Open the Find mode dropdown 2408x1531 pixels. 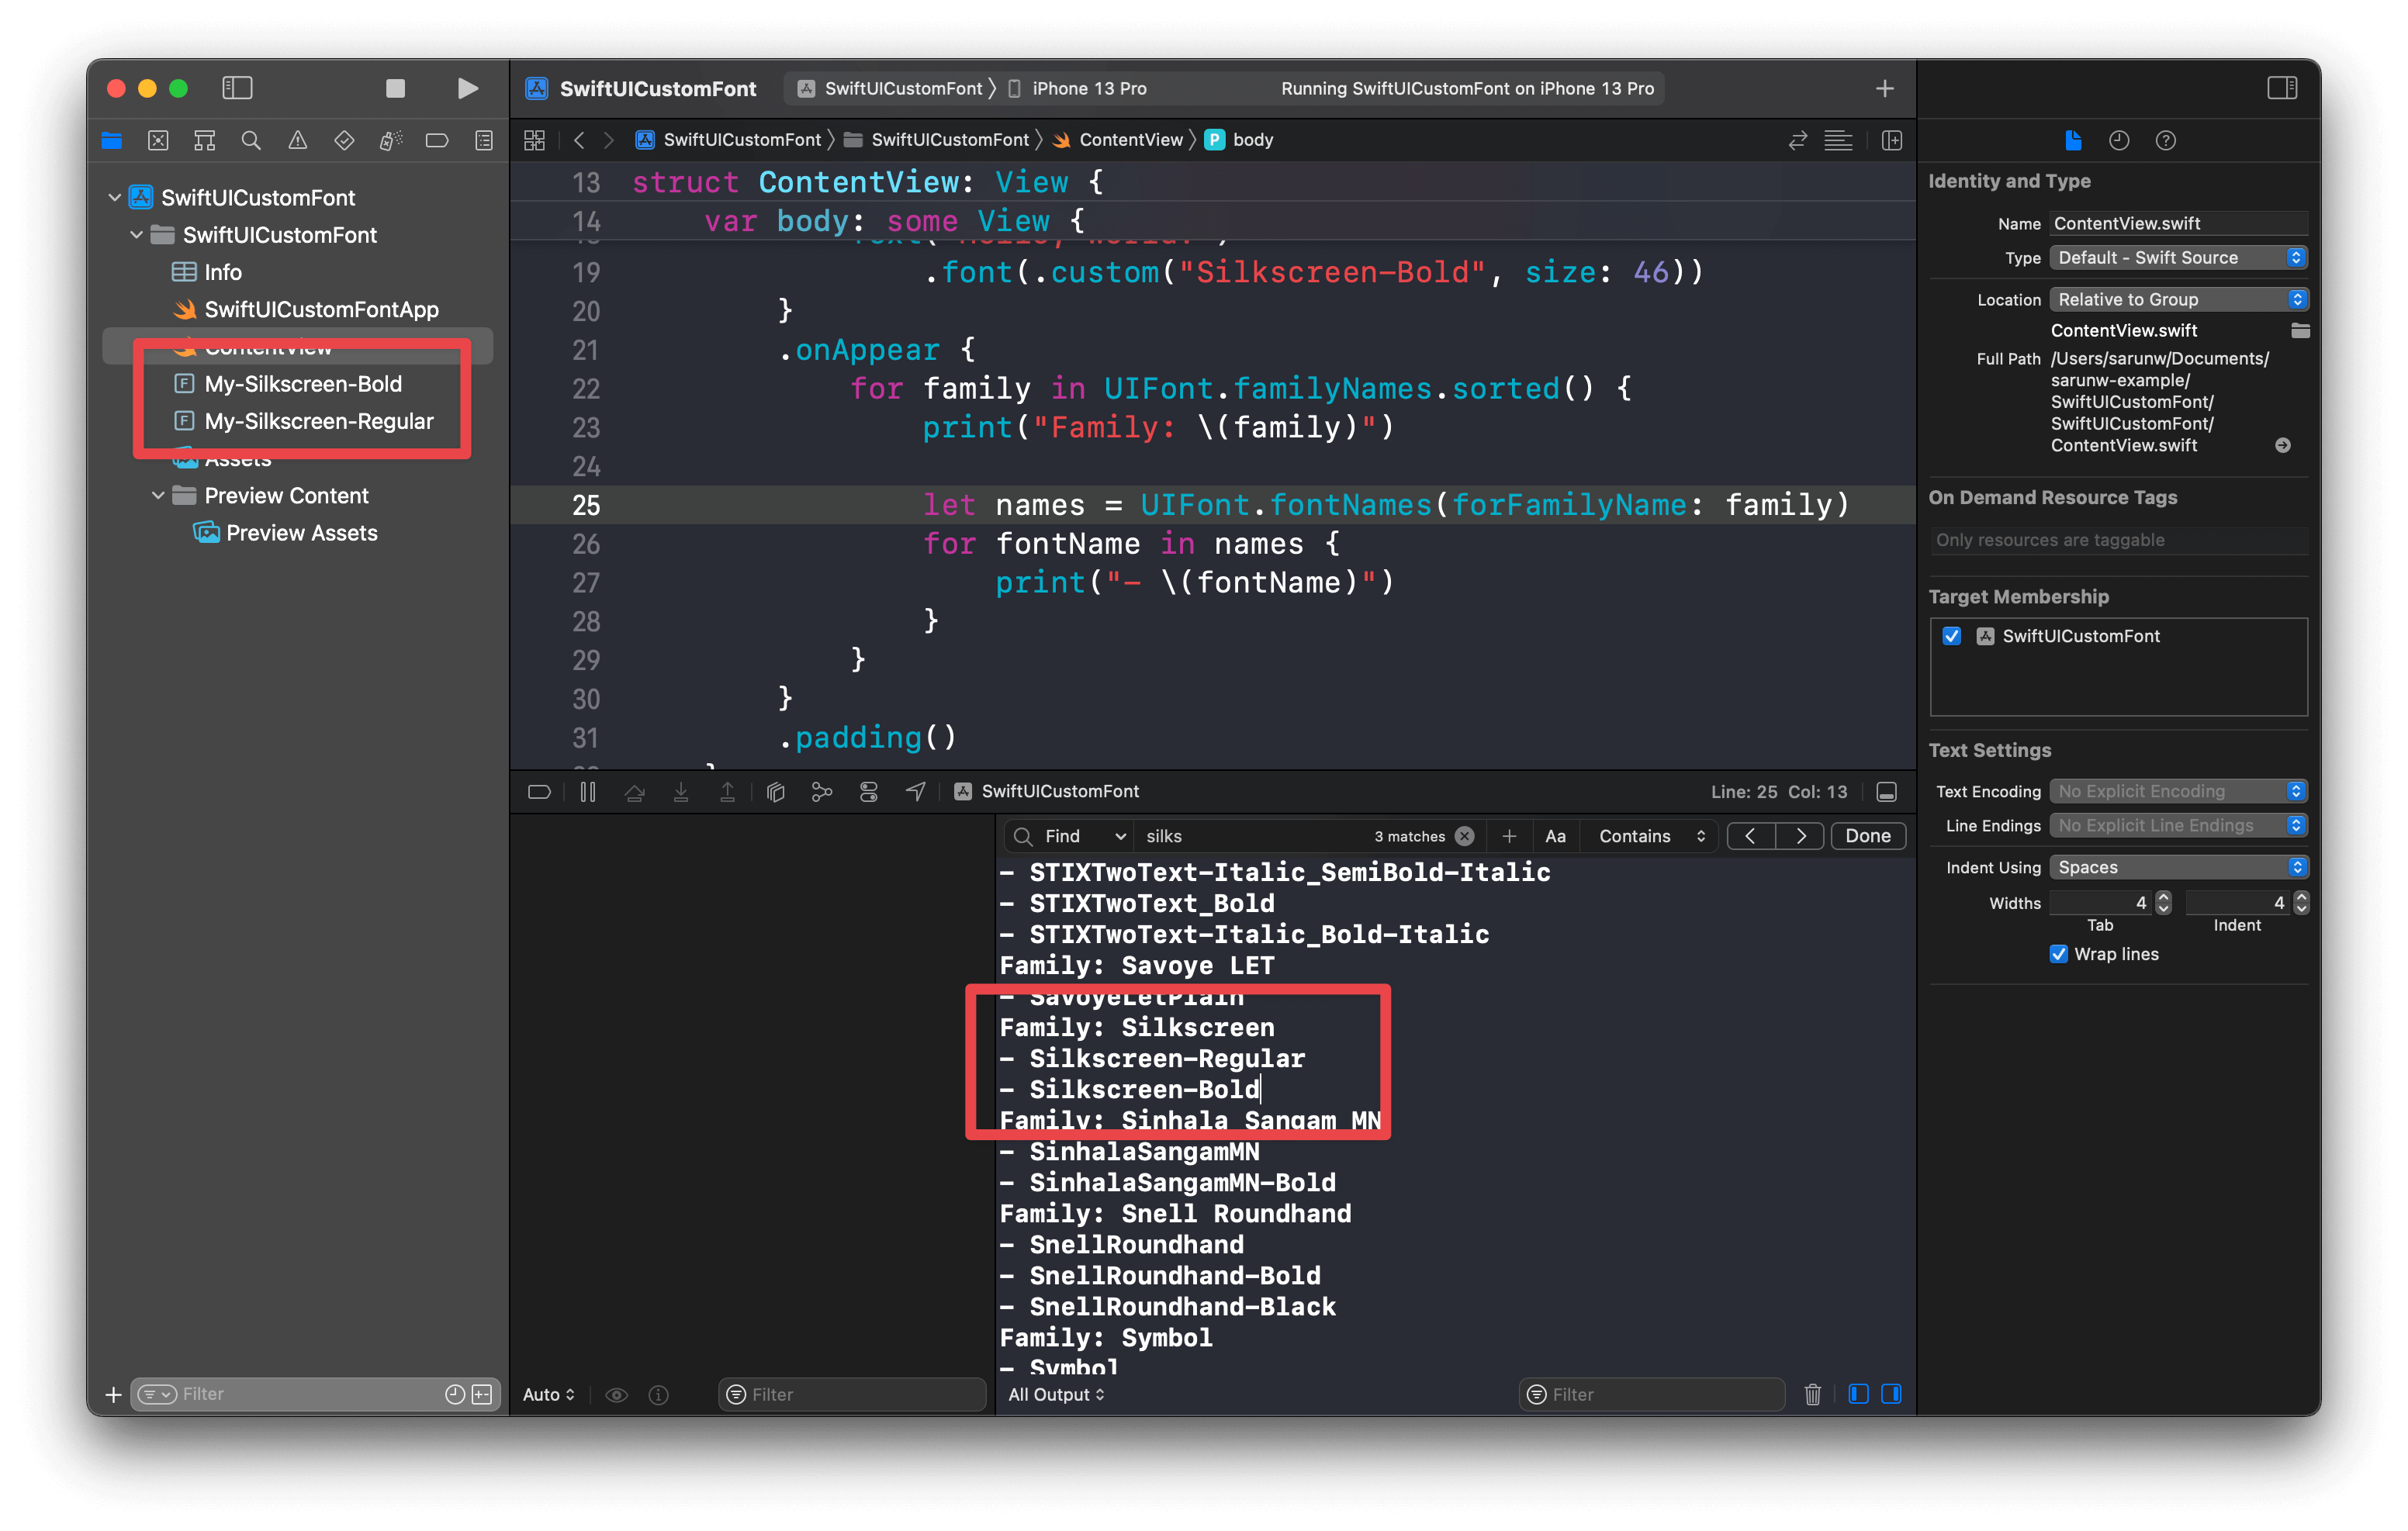pyautogui.click(x=1070, y=836)
